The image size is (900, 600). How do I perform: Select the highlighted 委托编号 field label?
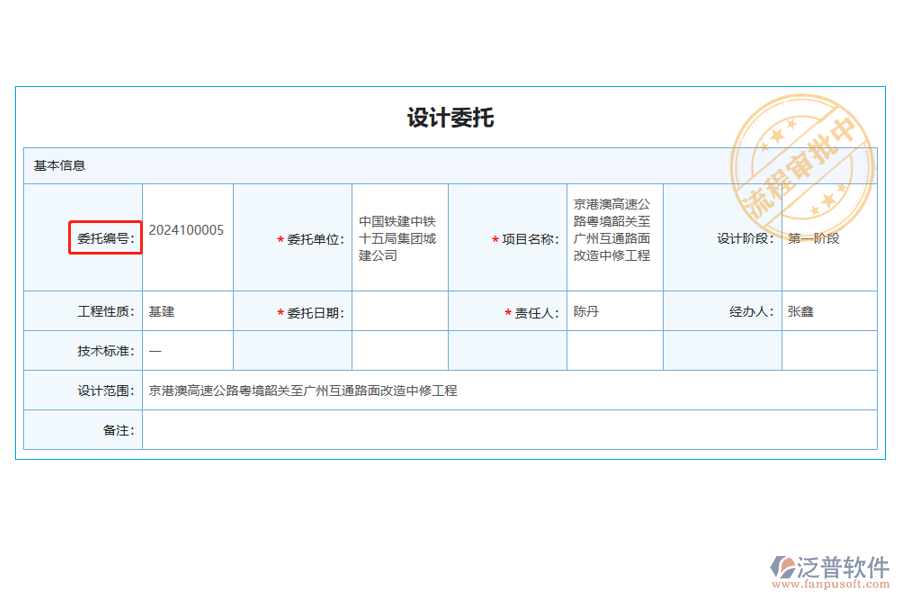(x=104, y=238)
